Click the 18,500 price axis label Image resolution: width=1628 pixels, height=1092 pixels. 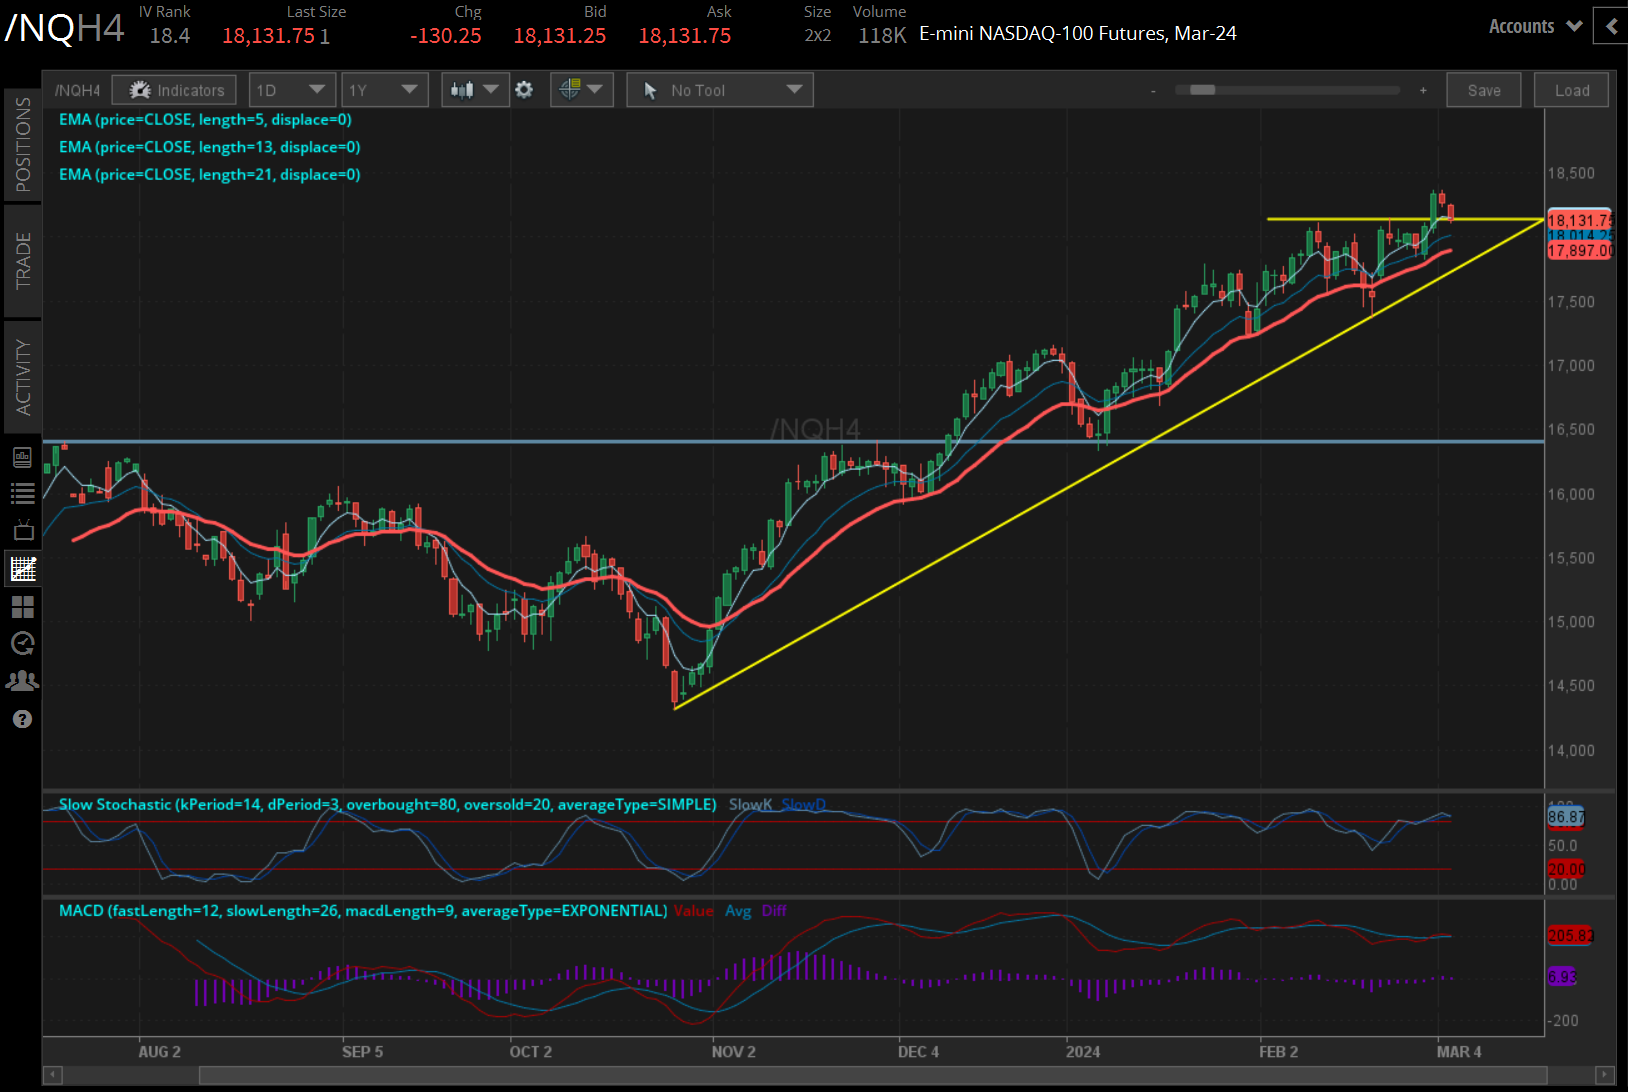[1571, 173]
